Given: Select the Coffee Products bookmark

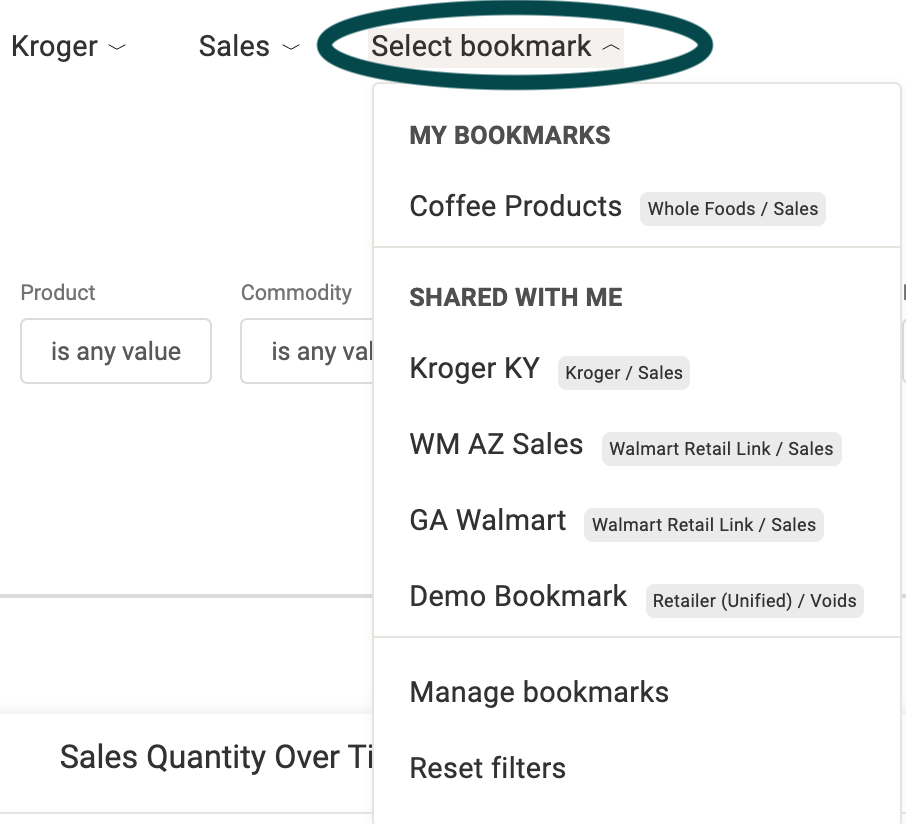Looking at the screenshot, I should tap(515, 206).
